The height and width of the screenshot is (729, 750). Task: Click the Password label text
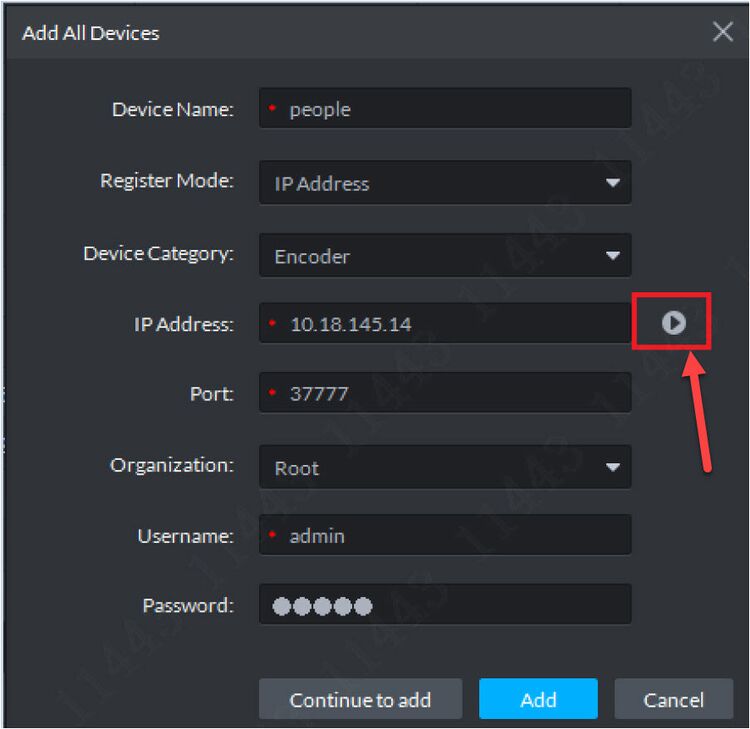(x=188, y=605)
